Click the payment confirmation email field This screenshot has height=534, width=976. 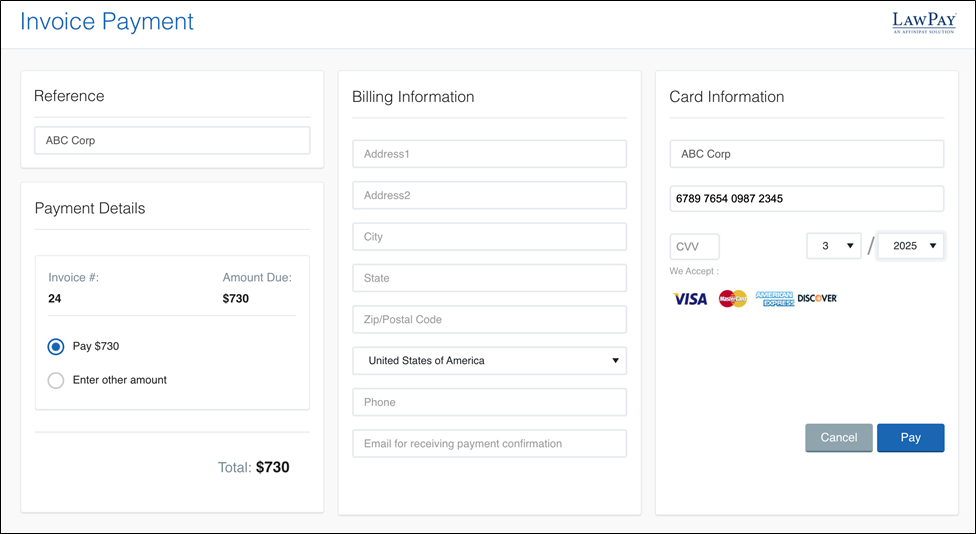pyautogui.click(x=489, y=444)
